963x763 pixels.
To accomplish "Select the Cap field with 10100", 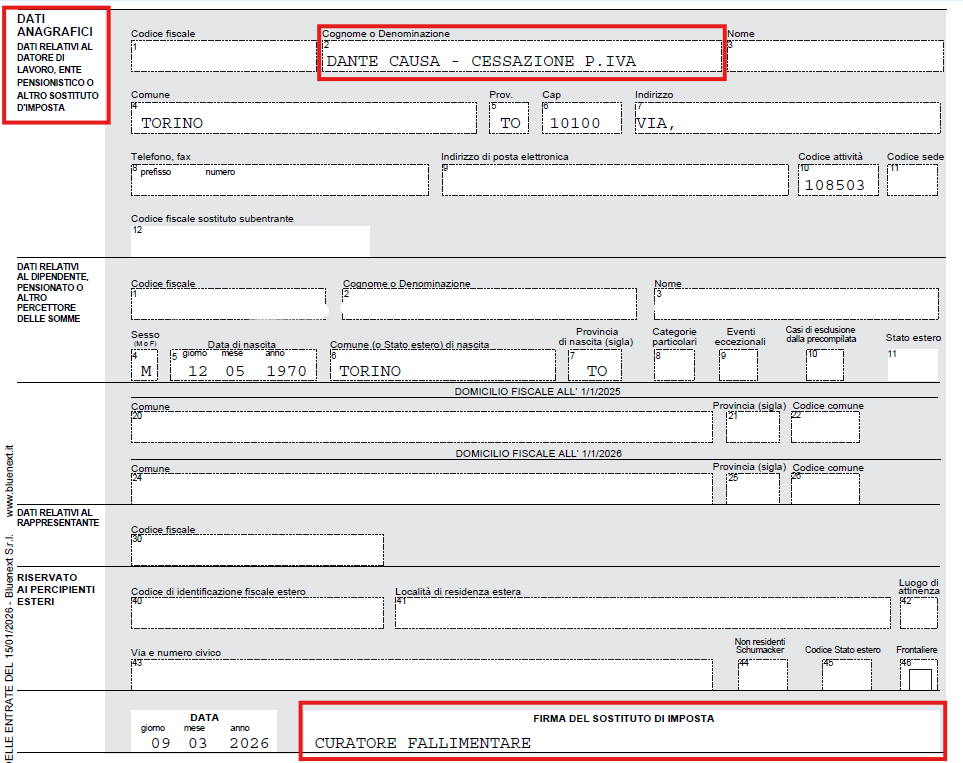I will pyautogui.click(x=582, y=118).
